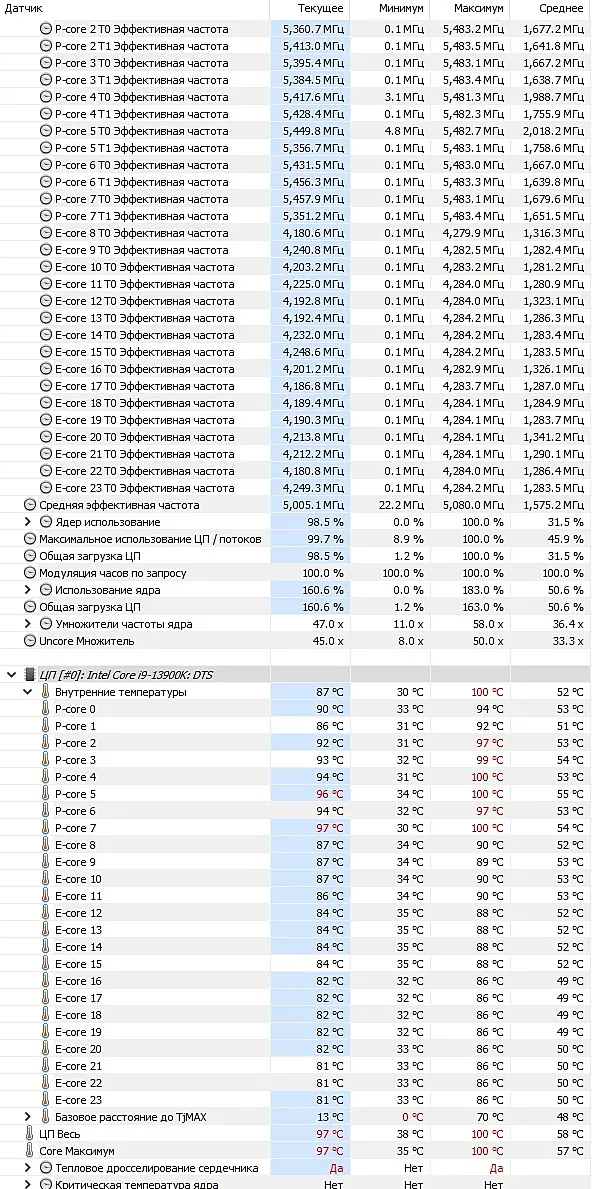Click the thermometer icon next to P-core 7
Screen dimensions: 592x1189
coord(45,828)
